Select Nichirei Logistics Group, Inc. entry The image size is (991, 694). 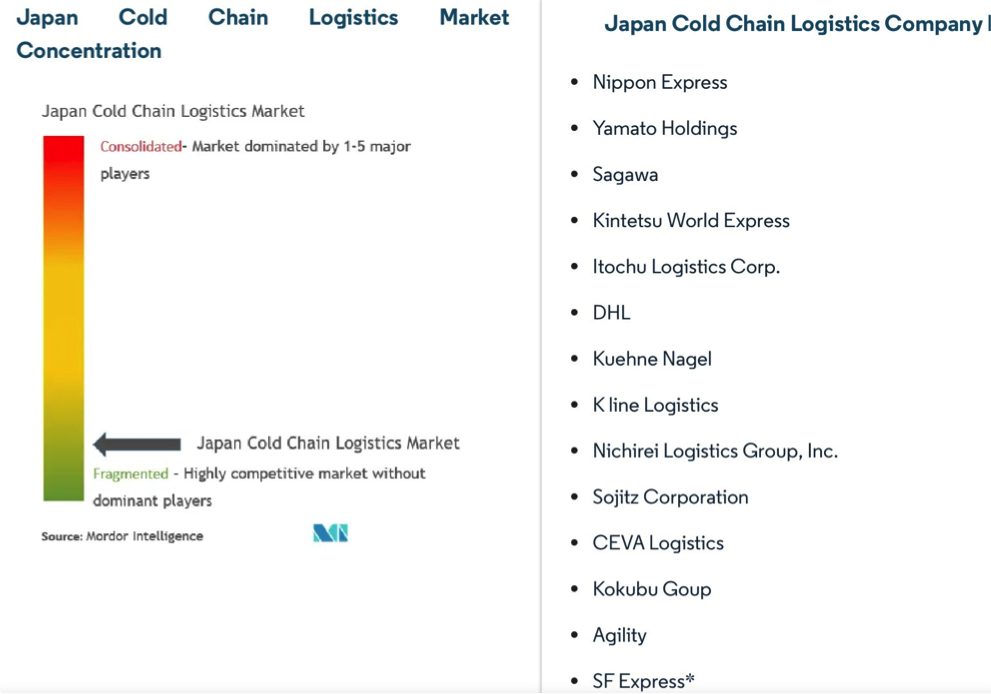[715, 451]
